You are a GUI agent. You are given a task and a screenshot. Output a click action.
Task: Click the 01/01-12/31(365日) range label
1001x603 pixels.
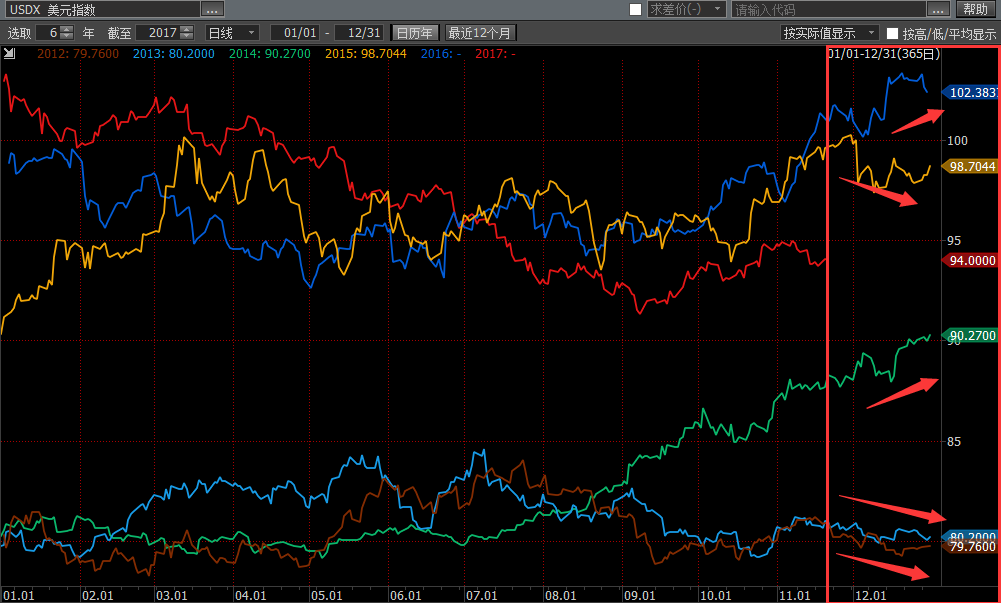coord(885,54)
